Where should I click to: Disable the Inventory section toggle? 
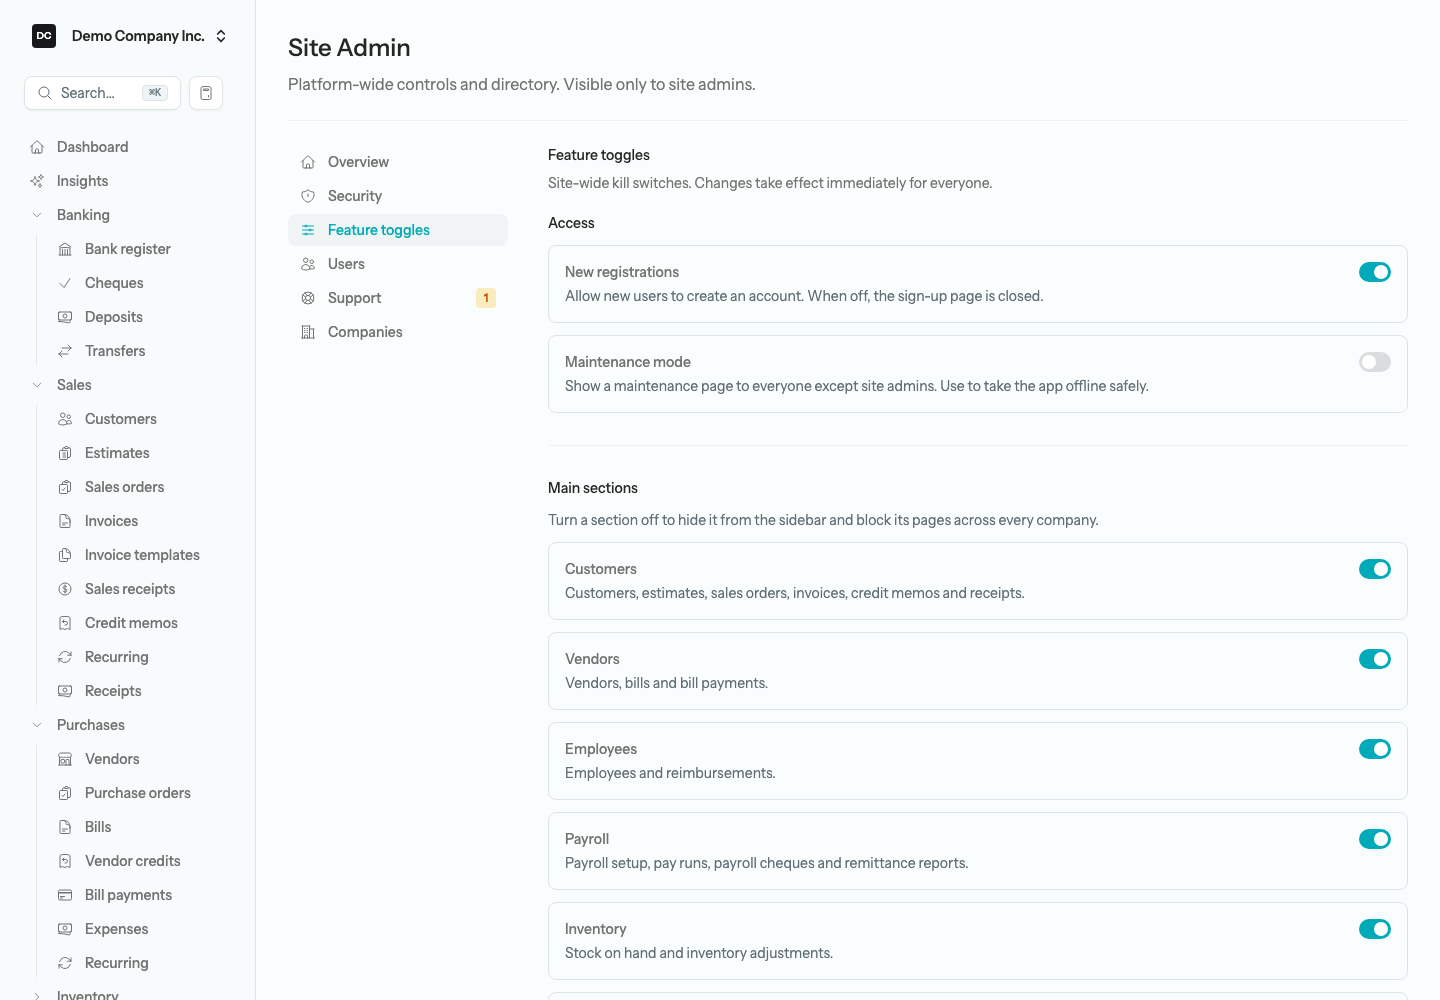pyautogui.click(x=1375, y=929)
